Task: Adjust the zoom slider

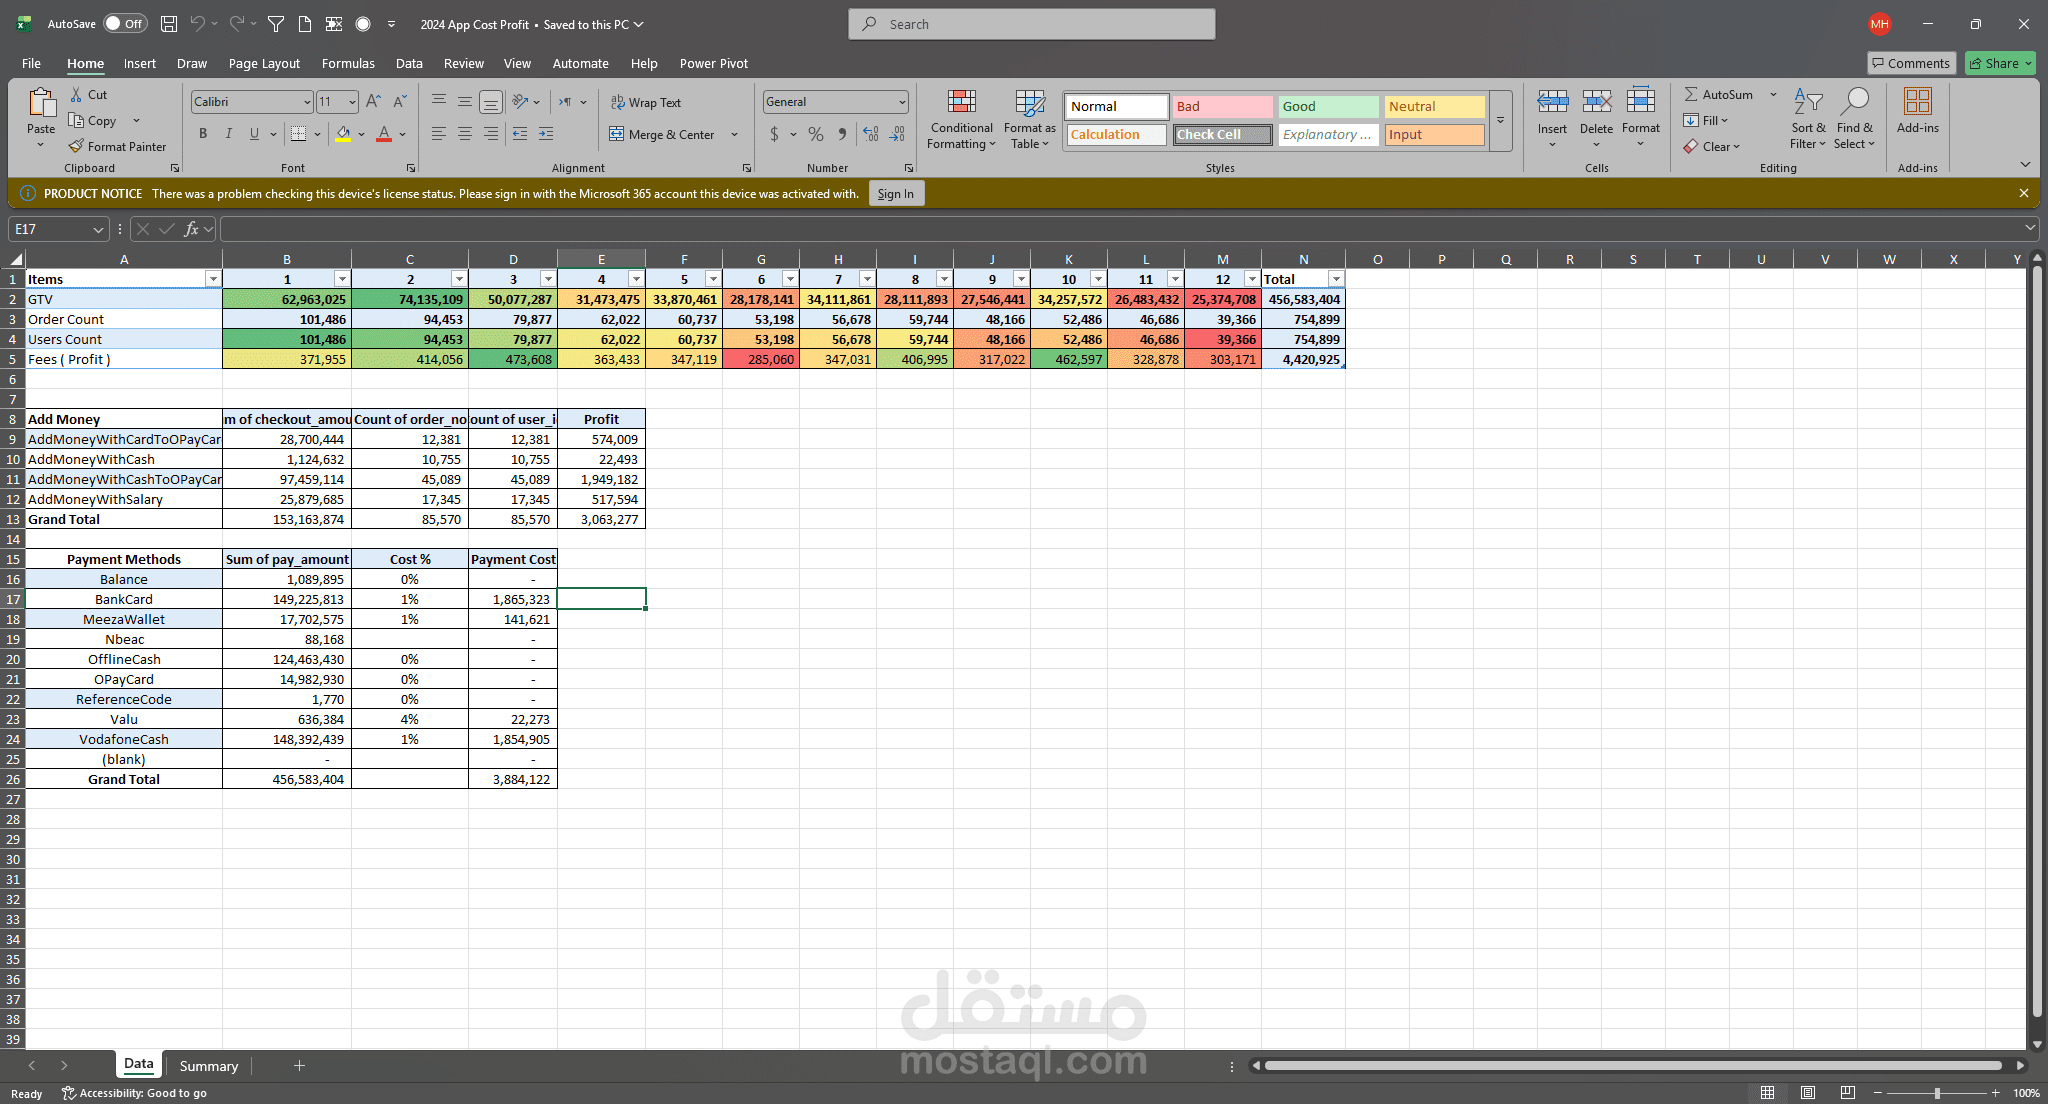Action: [x=1937, y=1093]
